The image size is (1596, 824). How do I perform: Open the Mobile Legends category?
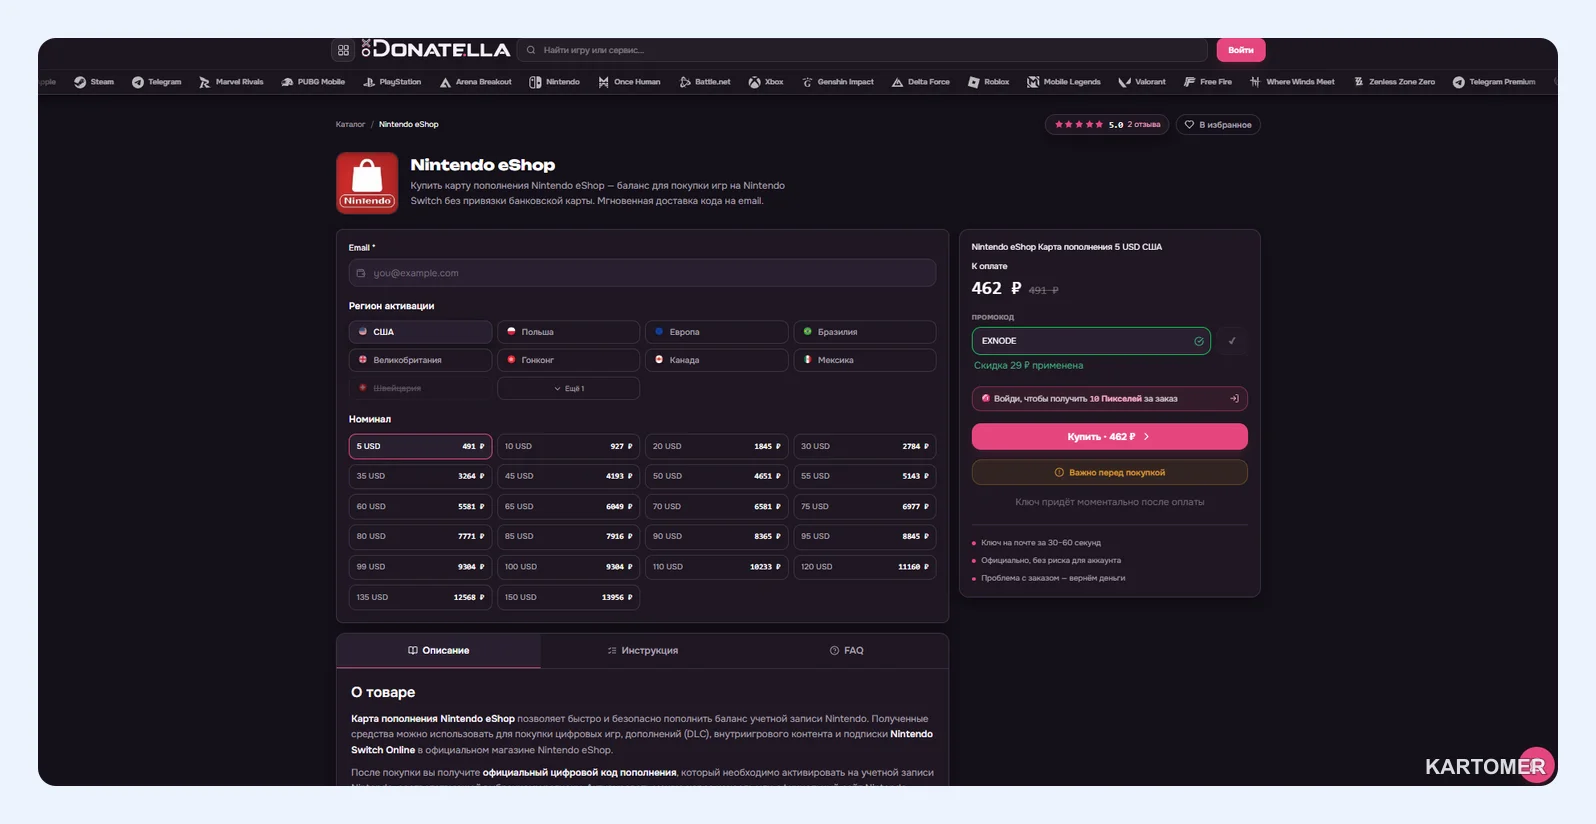[x=1064, y=82]
